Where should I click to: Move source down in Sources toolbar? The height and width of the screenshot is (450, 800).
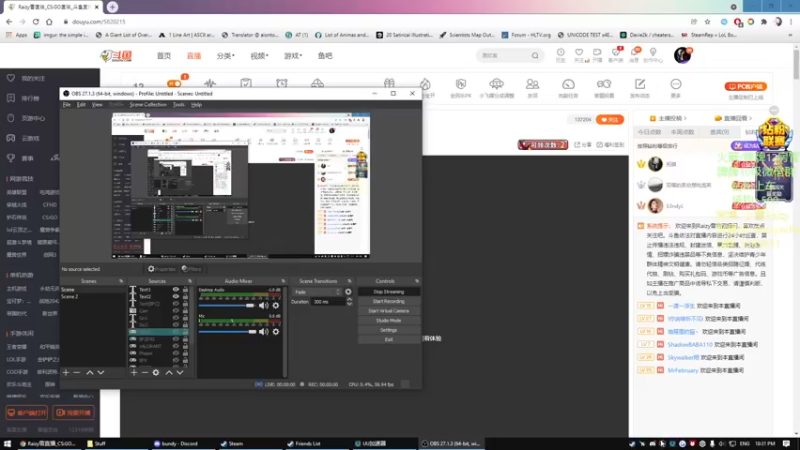pyautogui.click(x=180, y=372)
